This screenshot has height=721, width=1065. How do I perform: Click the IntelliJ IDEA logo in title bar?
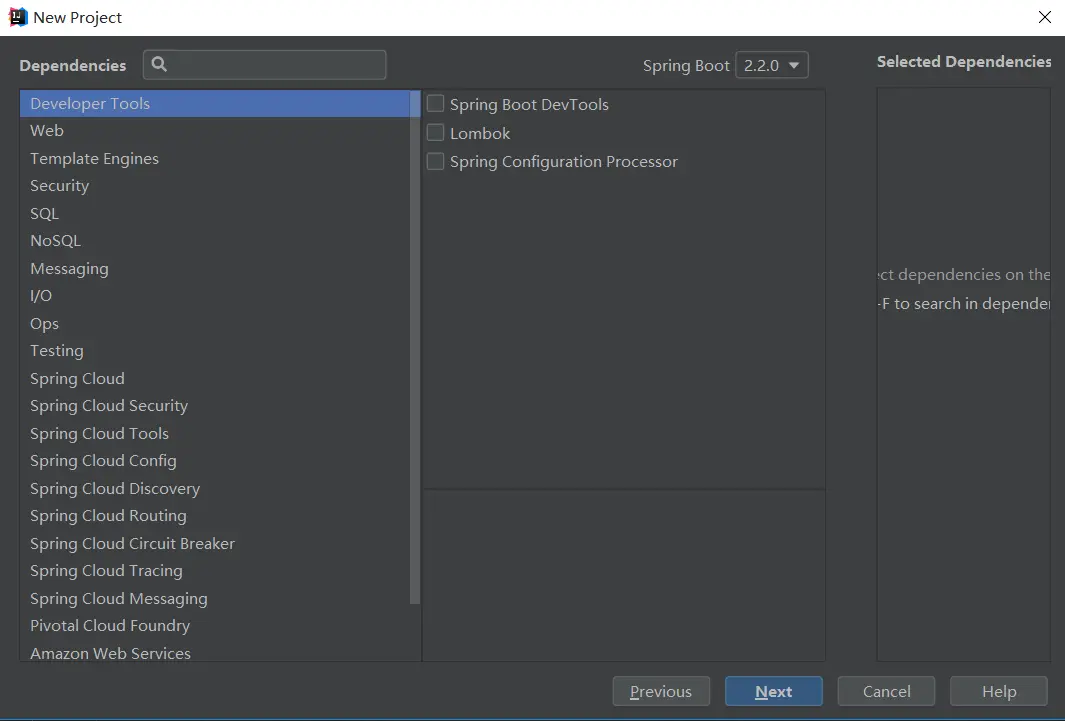tap(18, 17)
